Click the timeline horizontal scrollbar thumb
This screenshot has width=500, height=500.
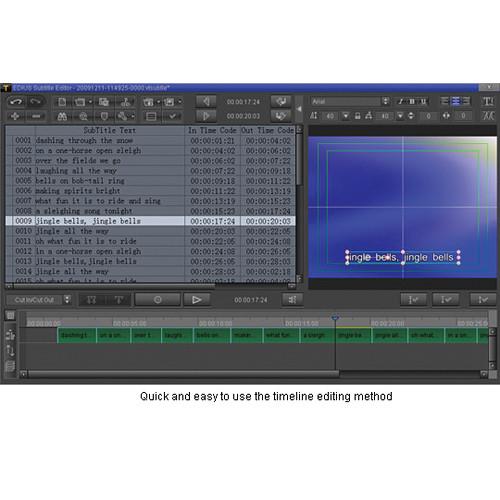183,374
